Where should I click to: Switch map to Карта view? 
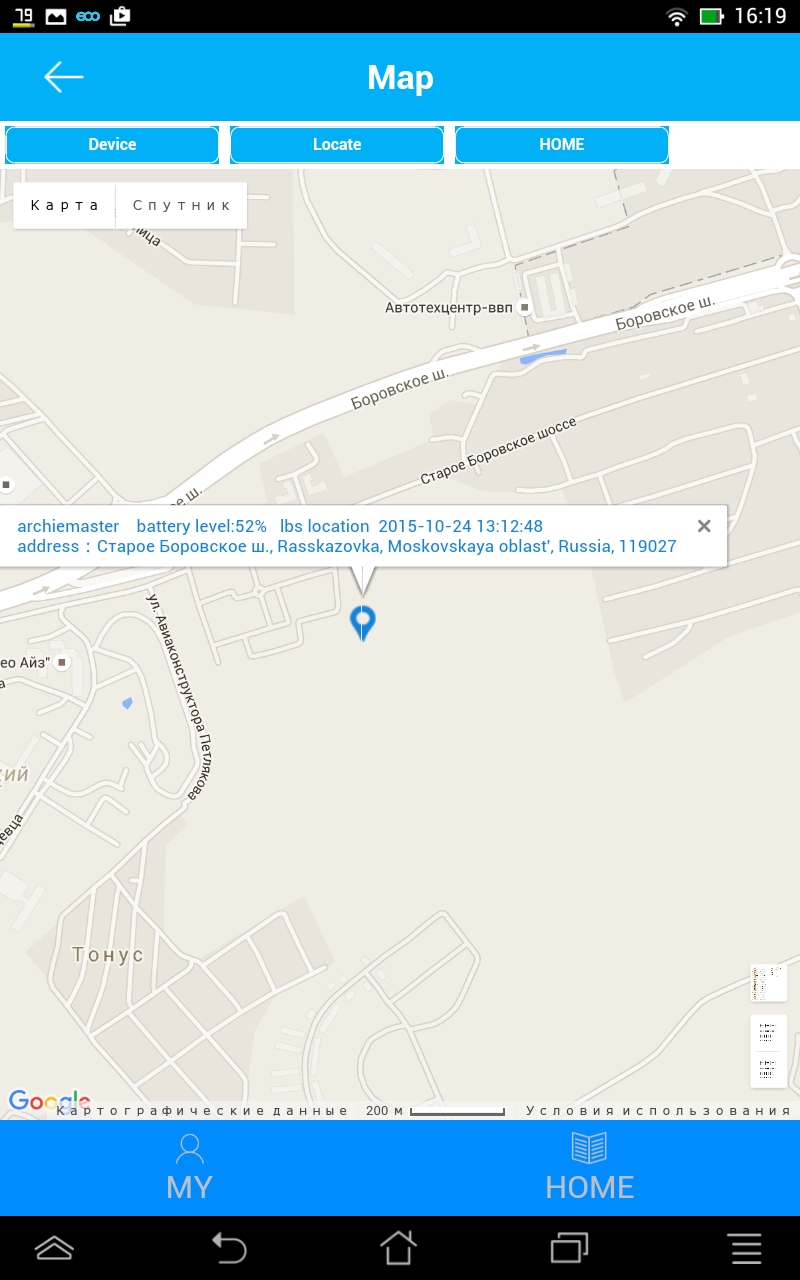65,205
